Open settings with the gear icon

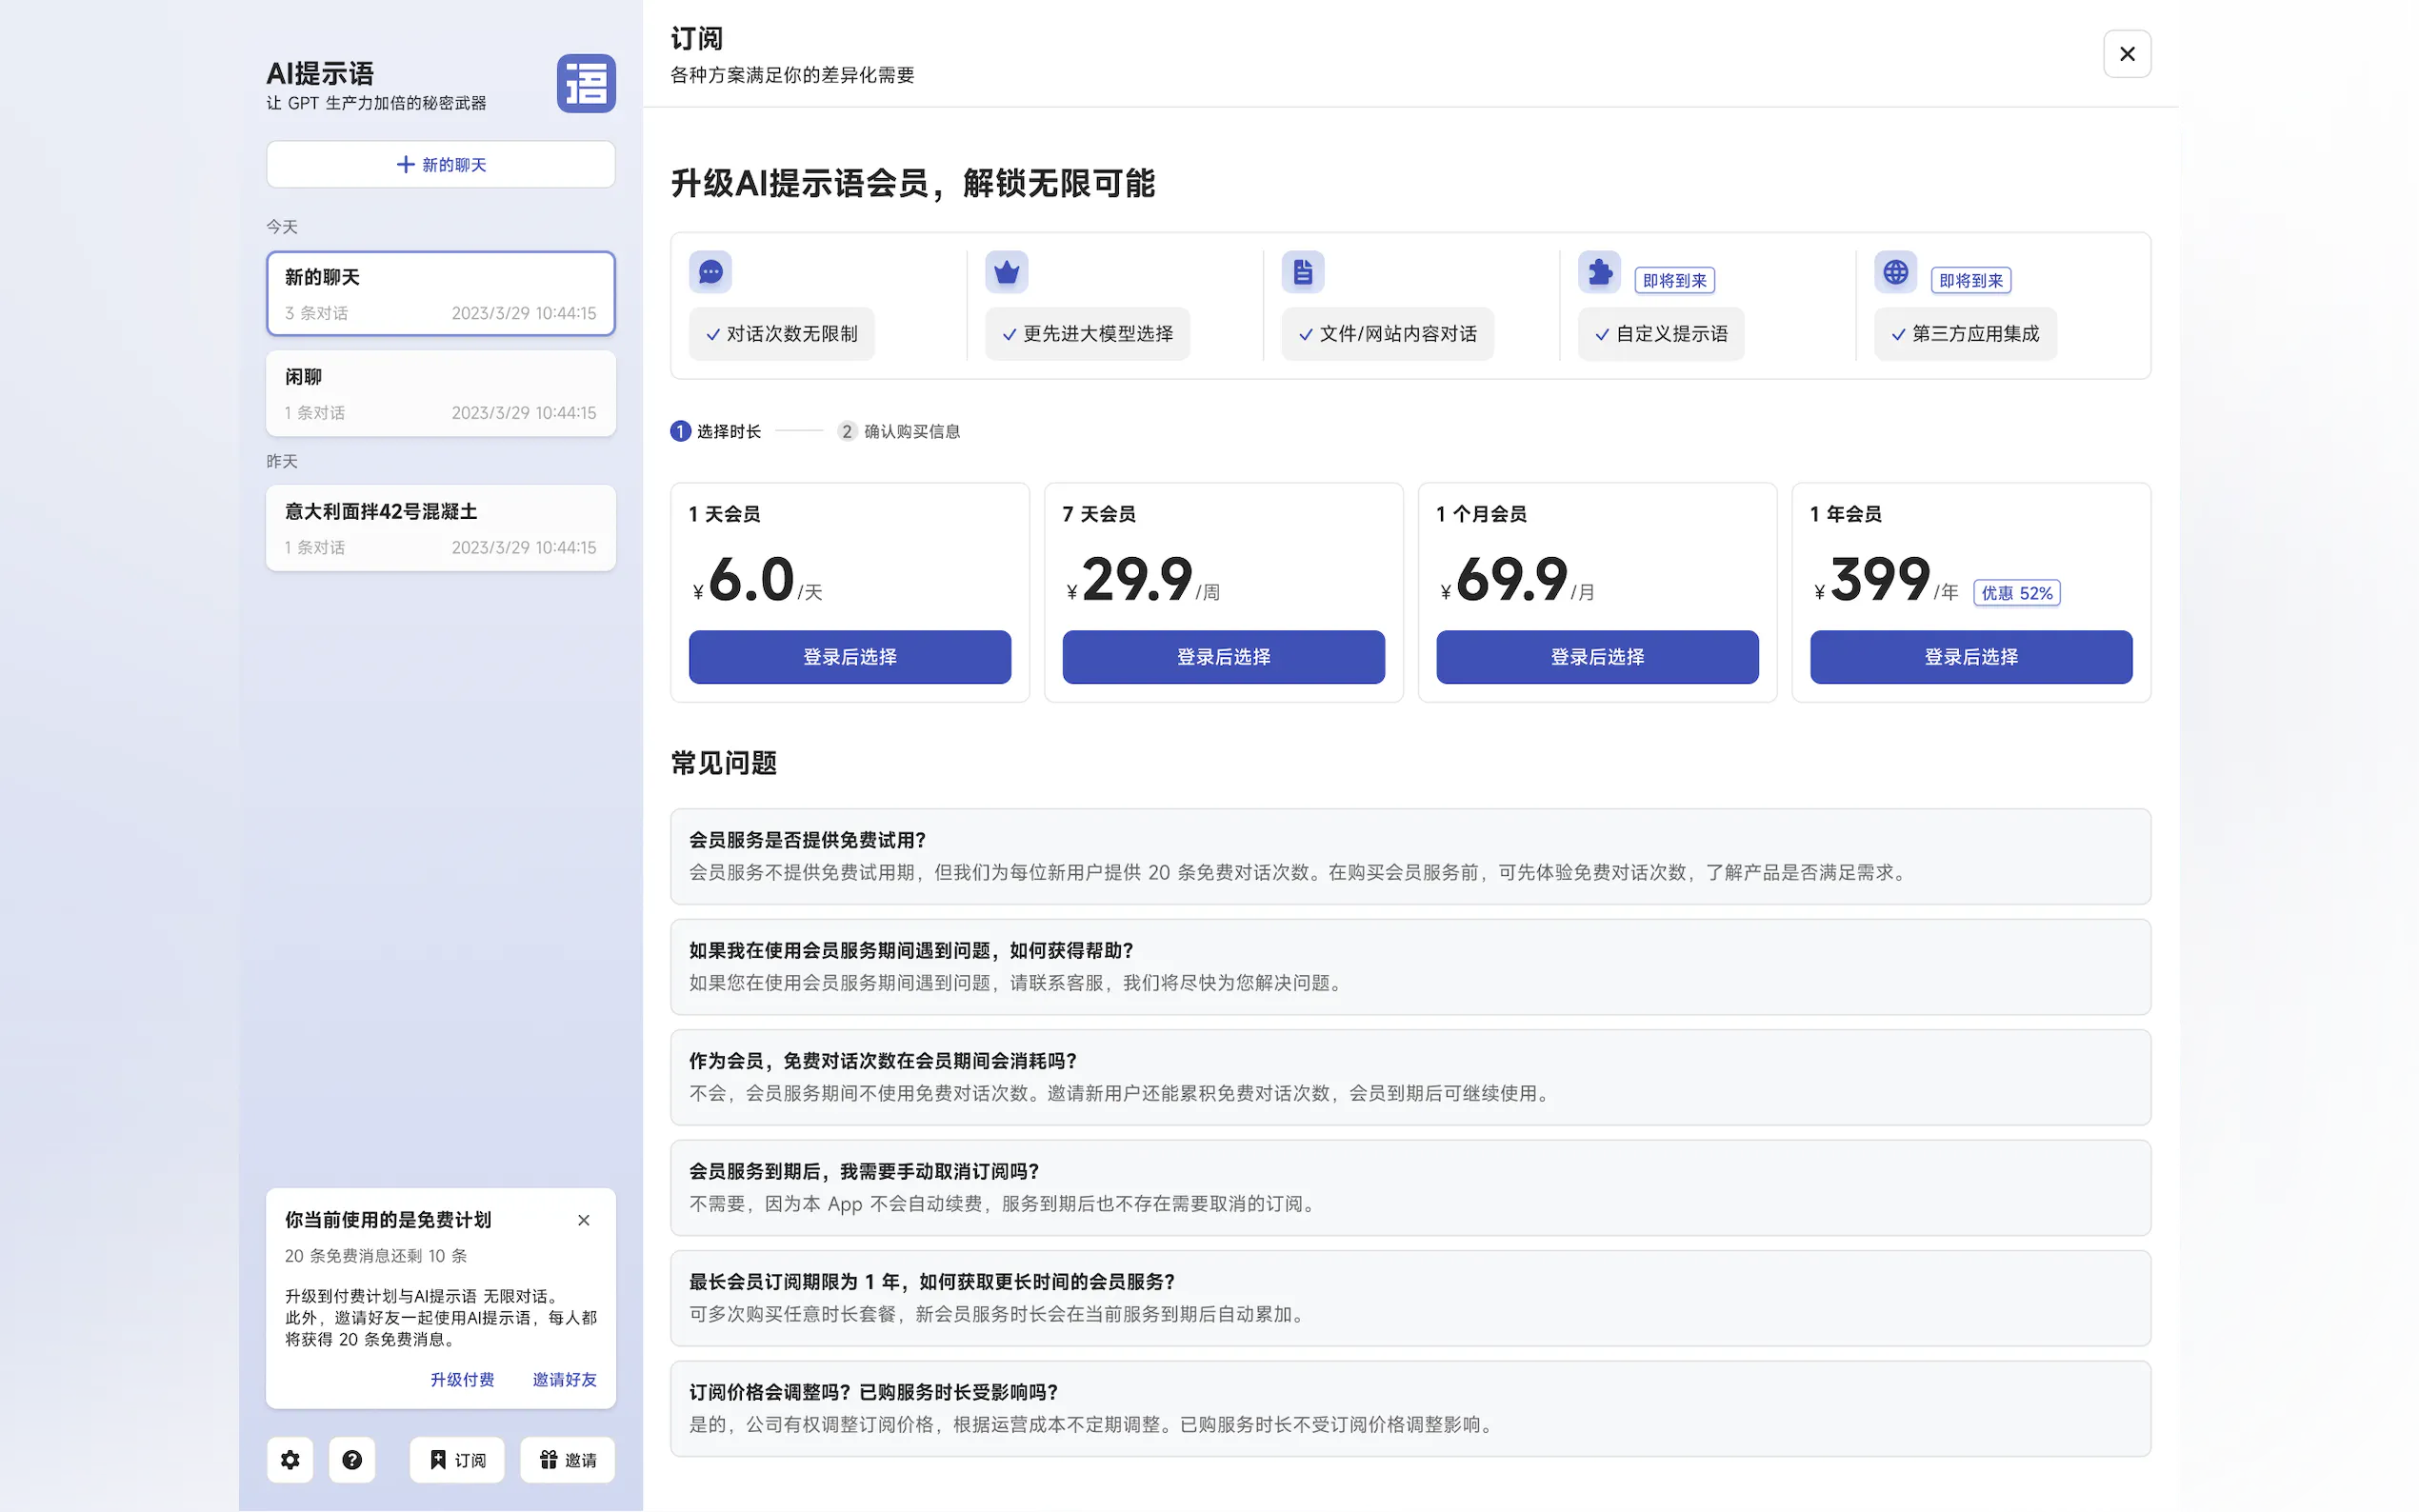click(290, 1459)
